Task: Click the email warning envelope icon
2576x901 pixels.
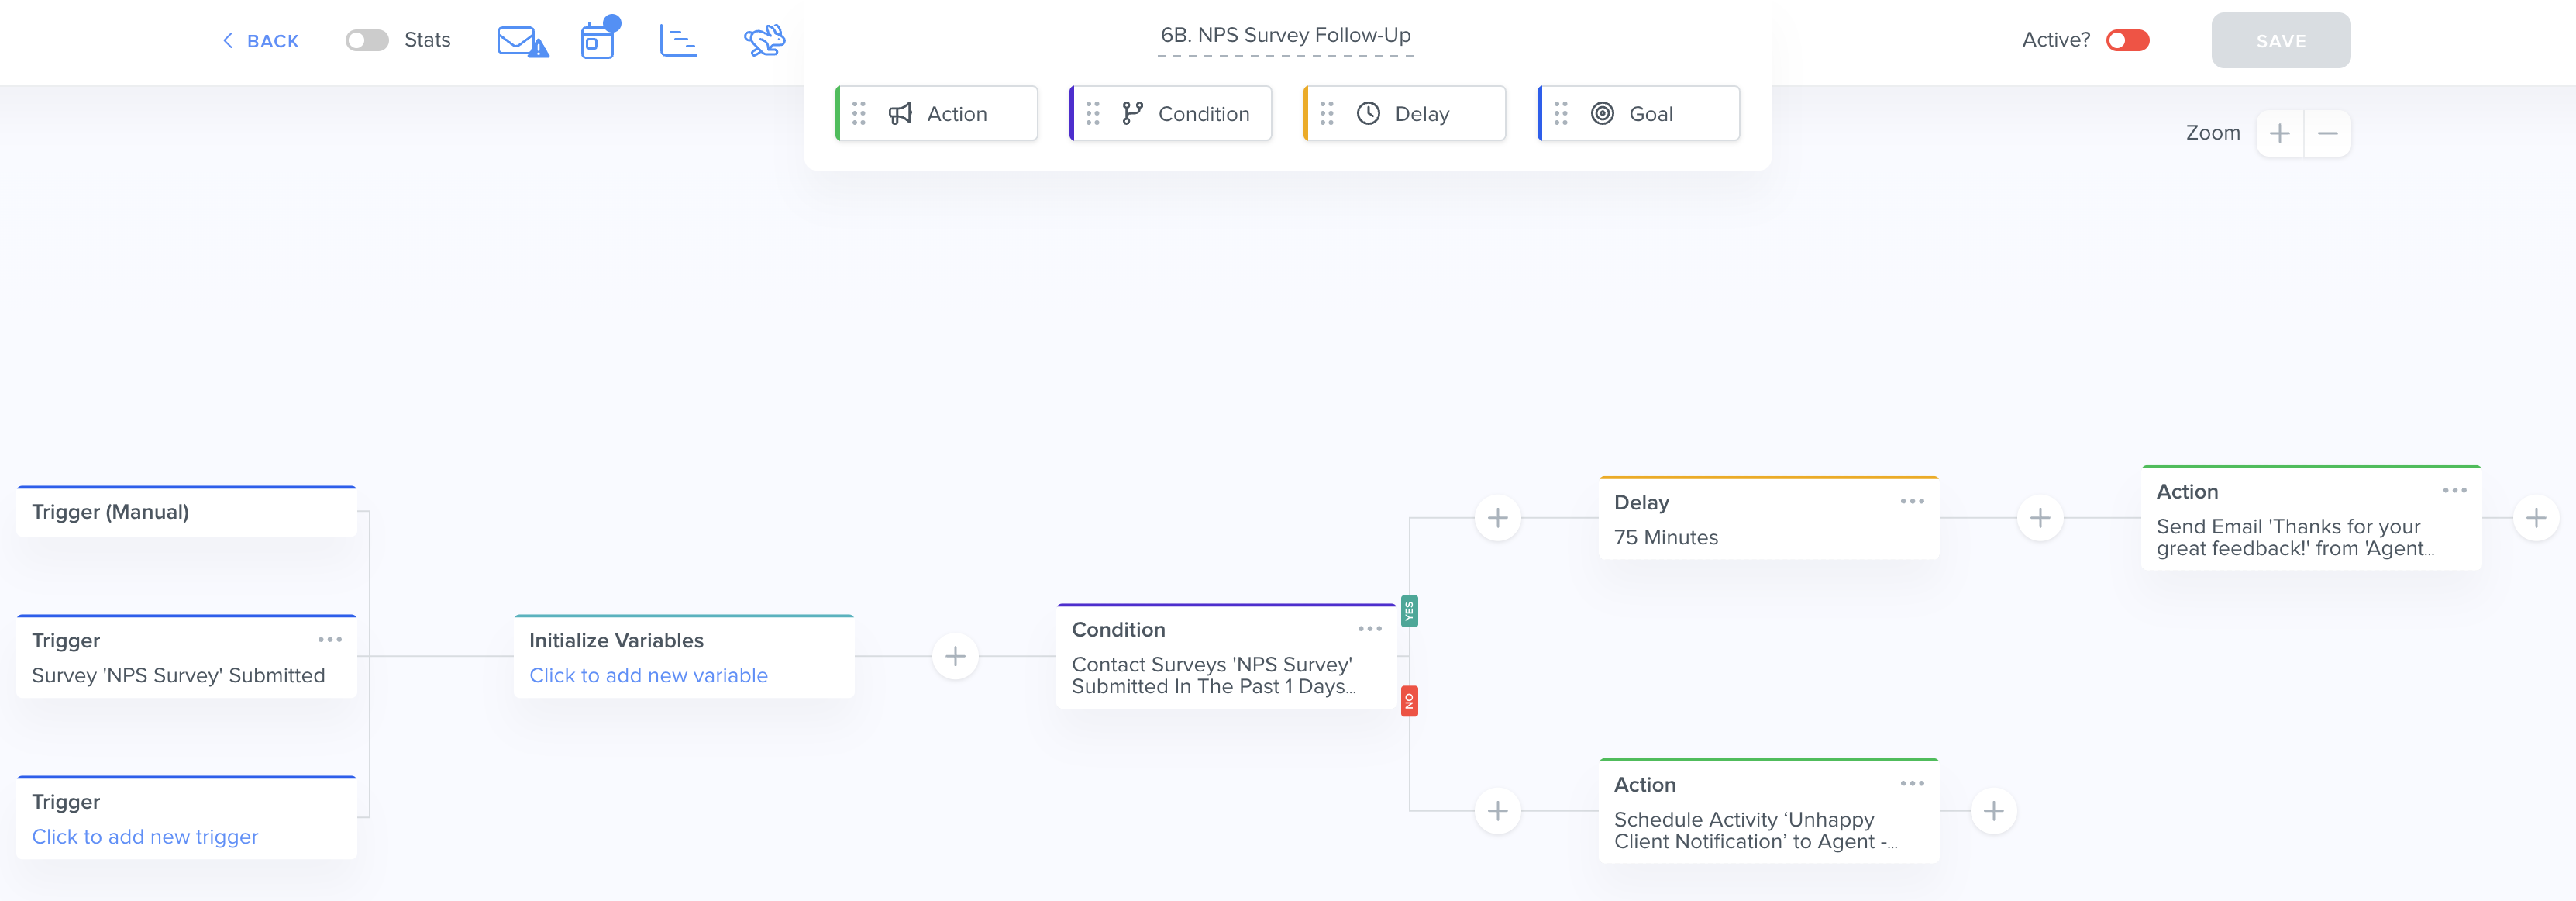Action: [522, 41]
